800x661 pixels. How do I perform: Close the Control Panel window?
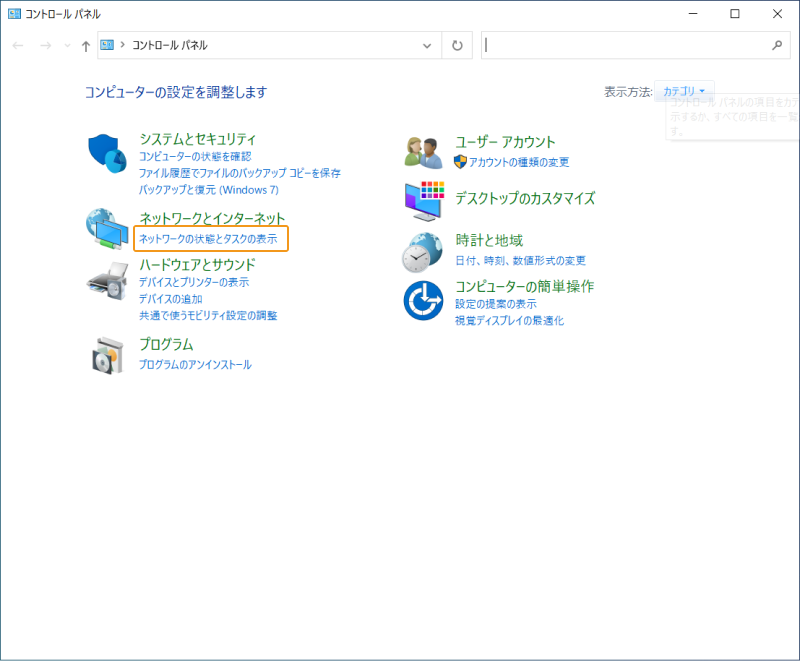point(777,14)
